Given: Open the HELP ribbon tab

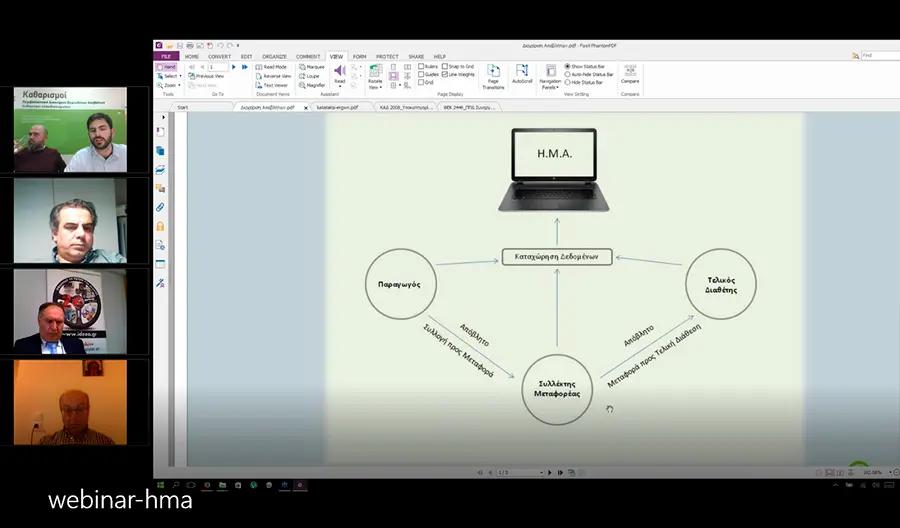Looking at the screenshot, I should (x=440, y=56).
